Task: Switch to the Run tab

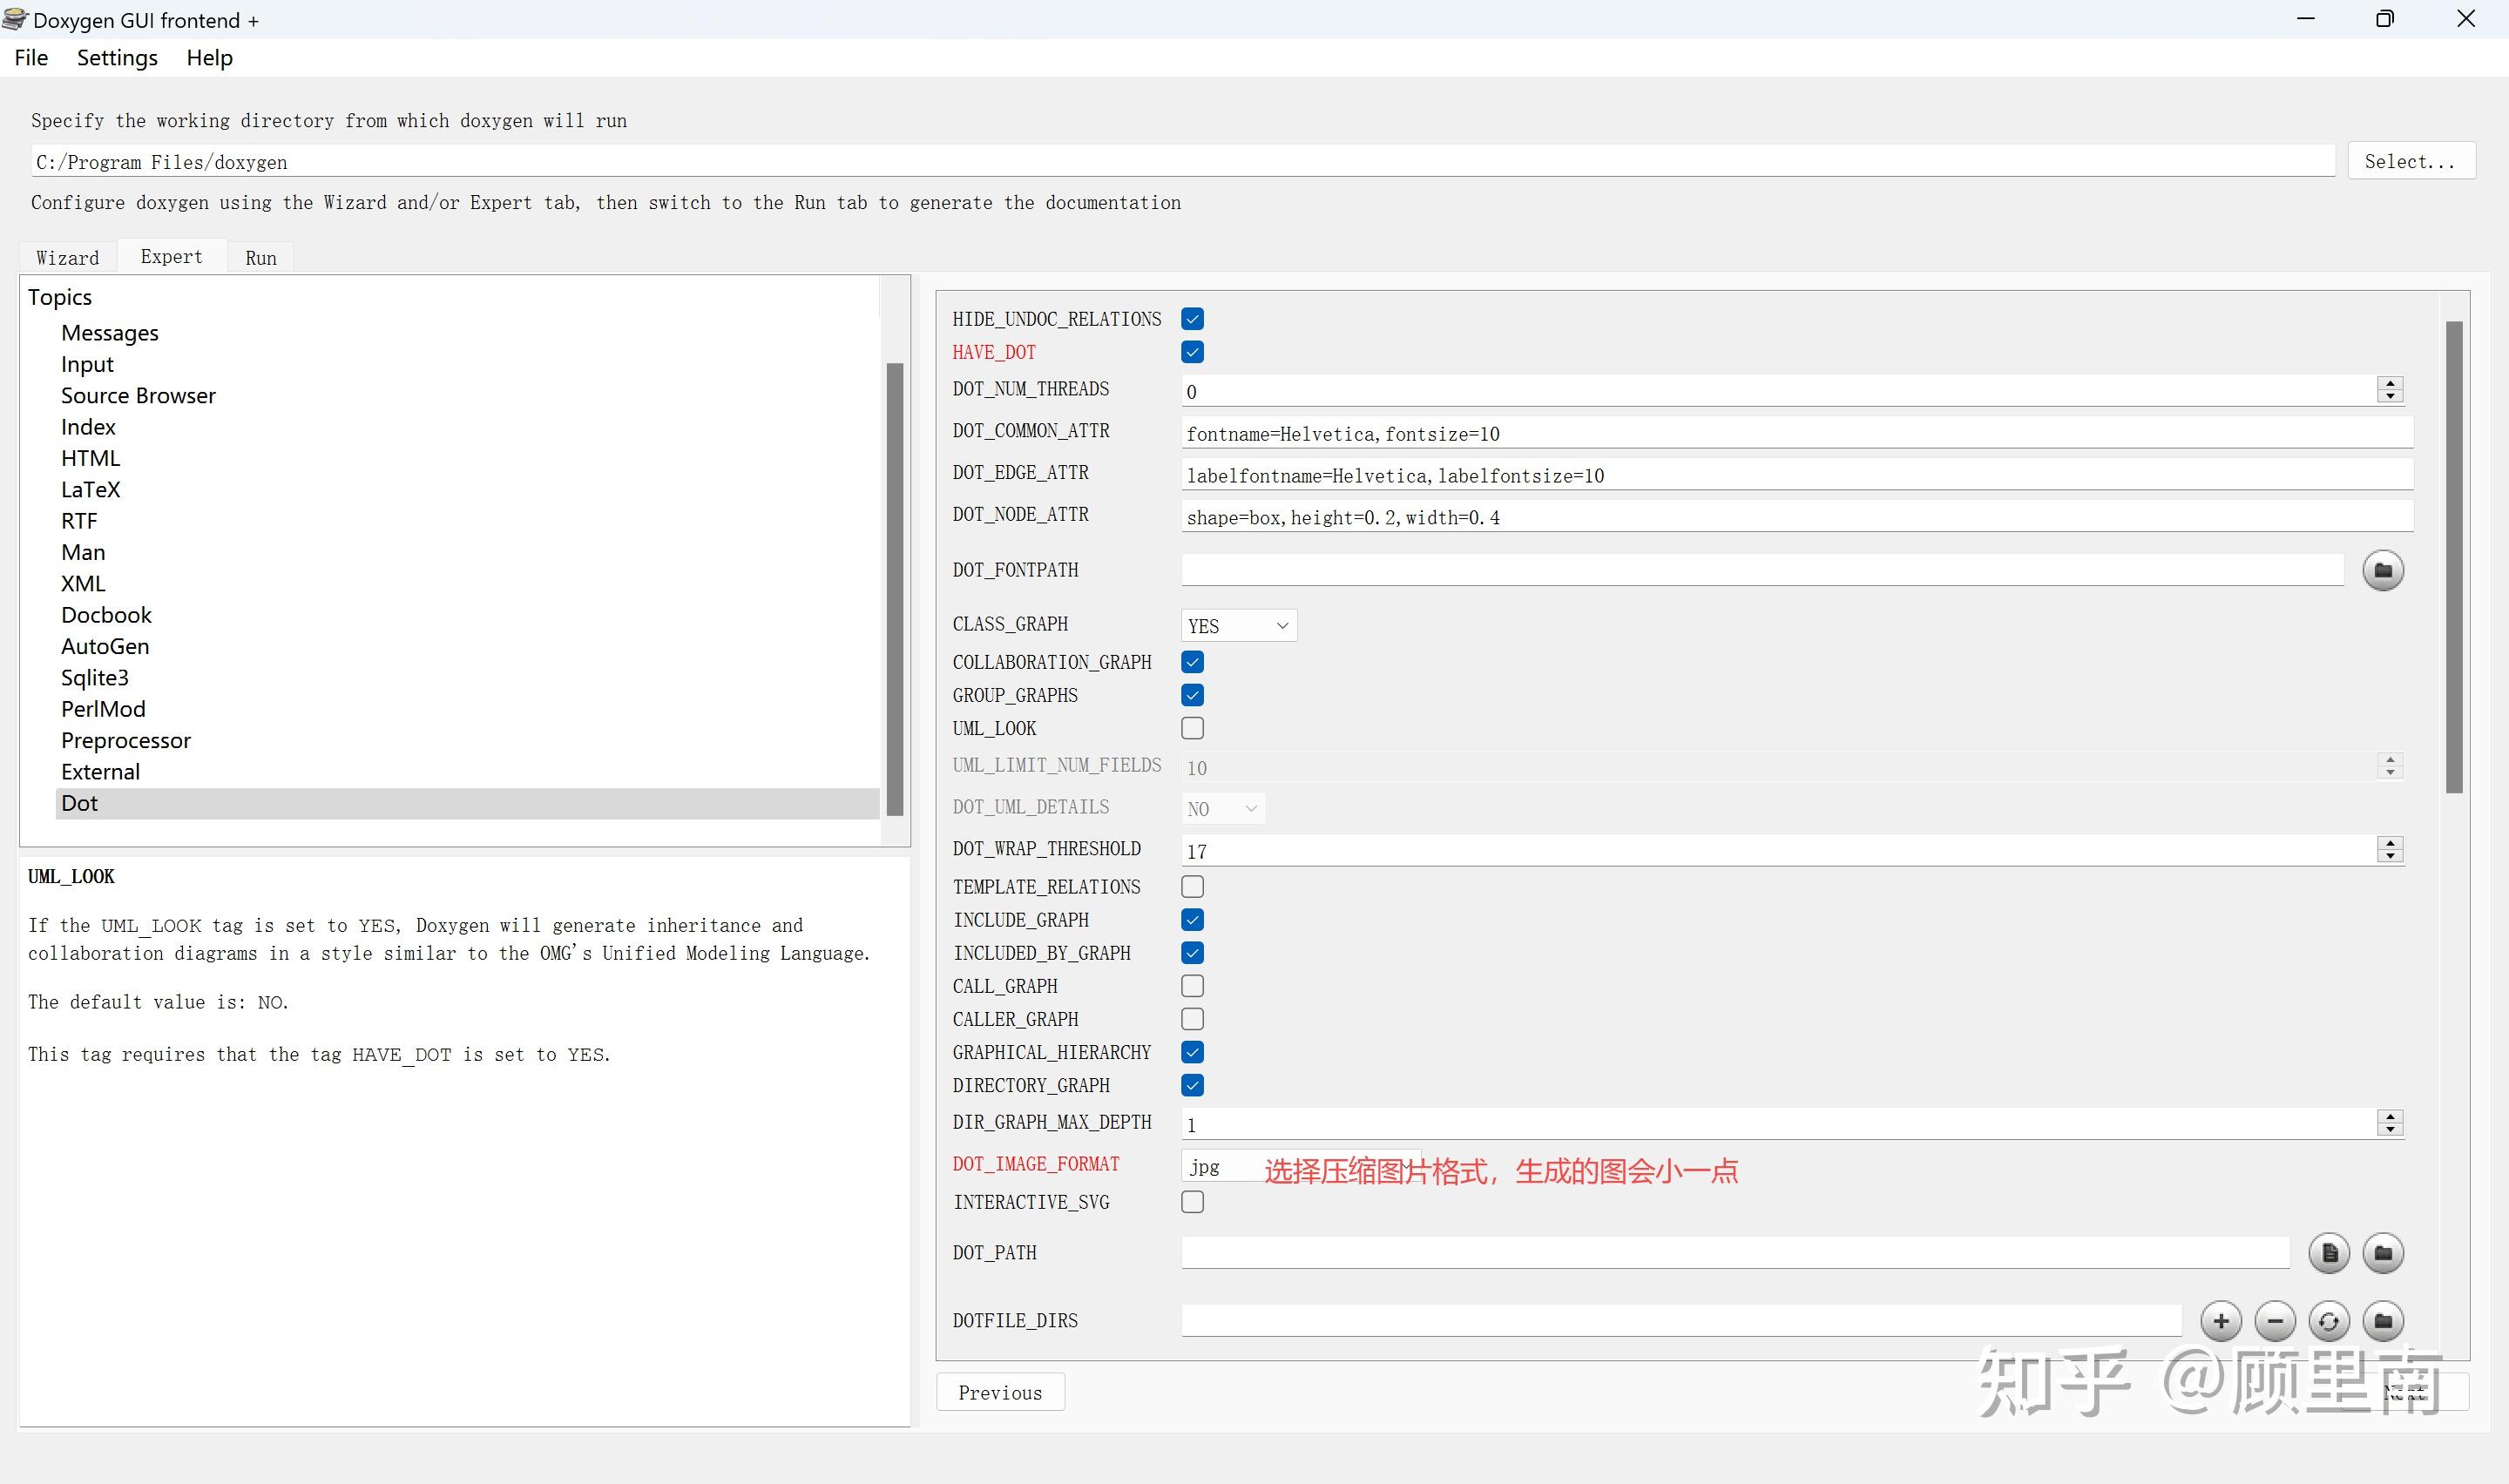Action: tap(260, 258)
